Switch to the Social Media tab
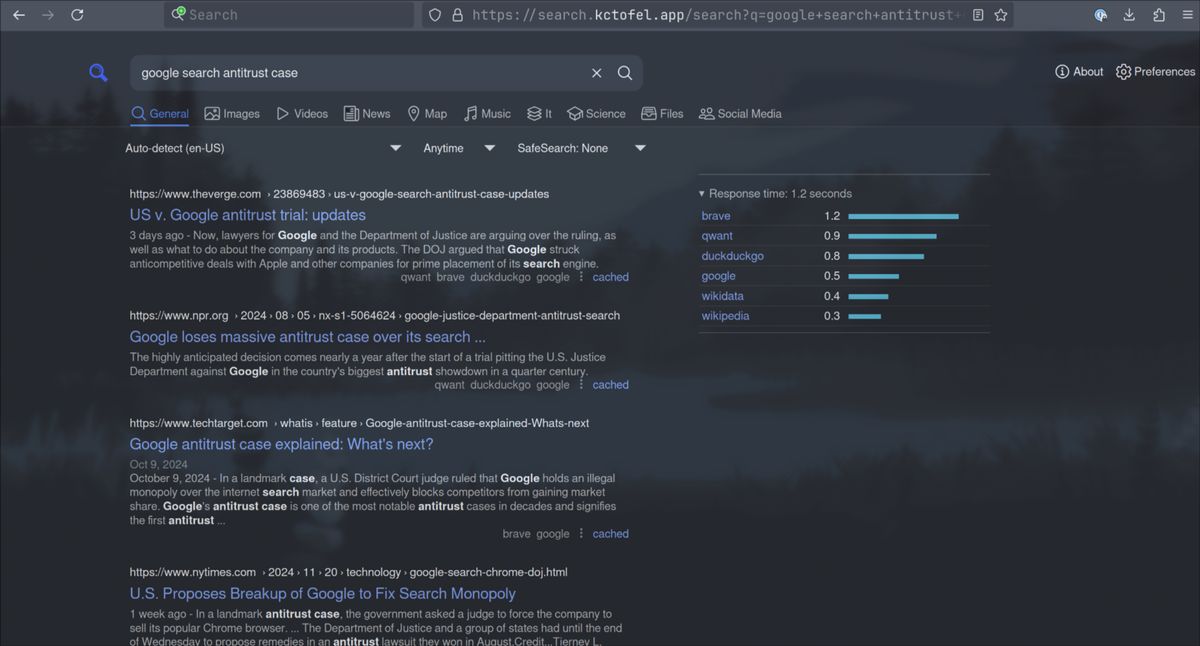 (740, 114)
